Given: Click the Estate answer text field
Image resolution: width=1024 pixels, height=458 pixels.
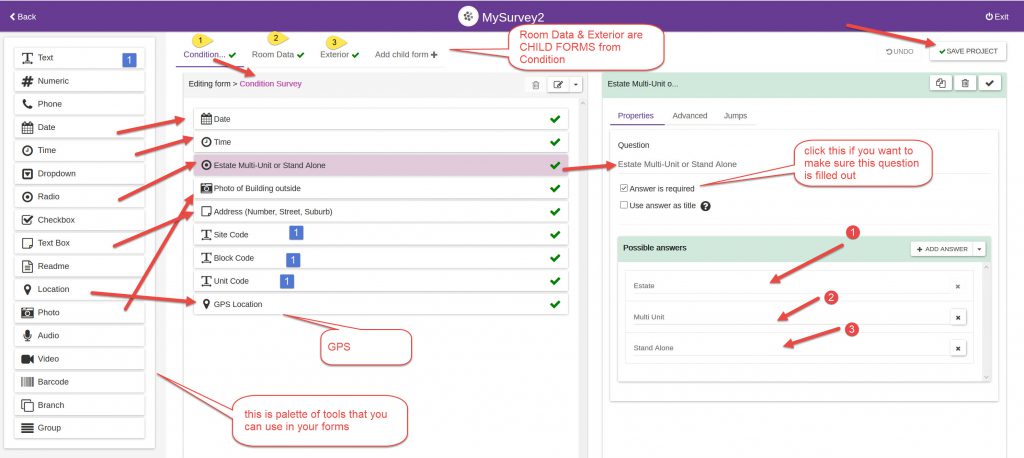Looking at the screenshot, I should (x=785, y=286).
